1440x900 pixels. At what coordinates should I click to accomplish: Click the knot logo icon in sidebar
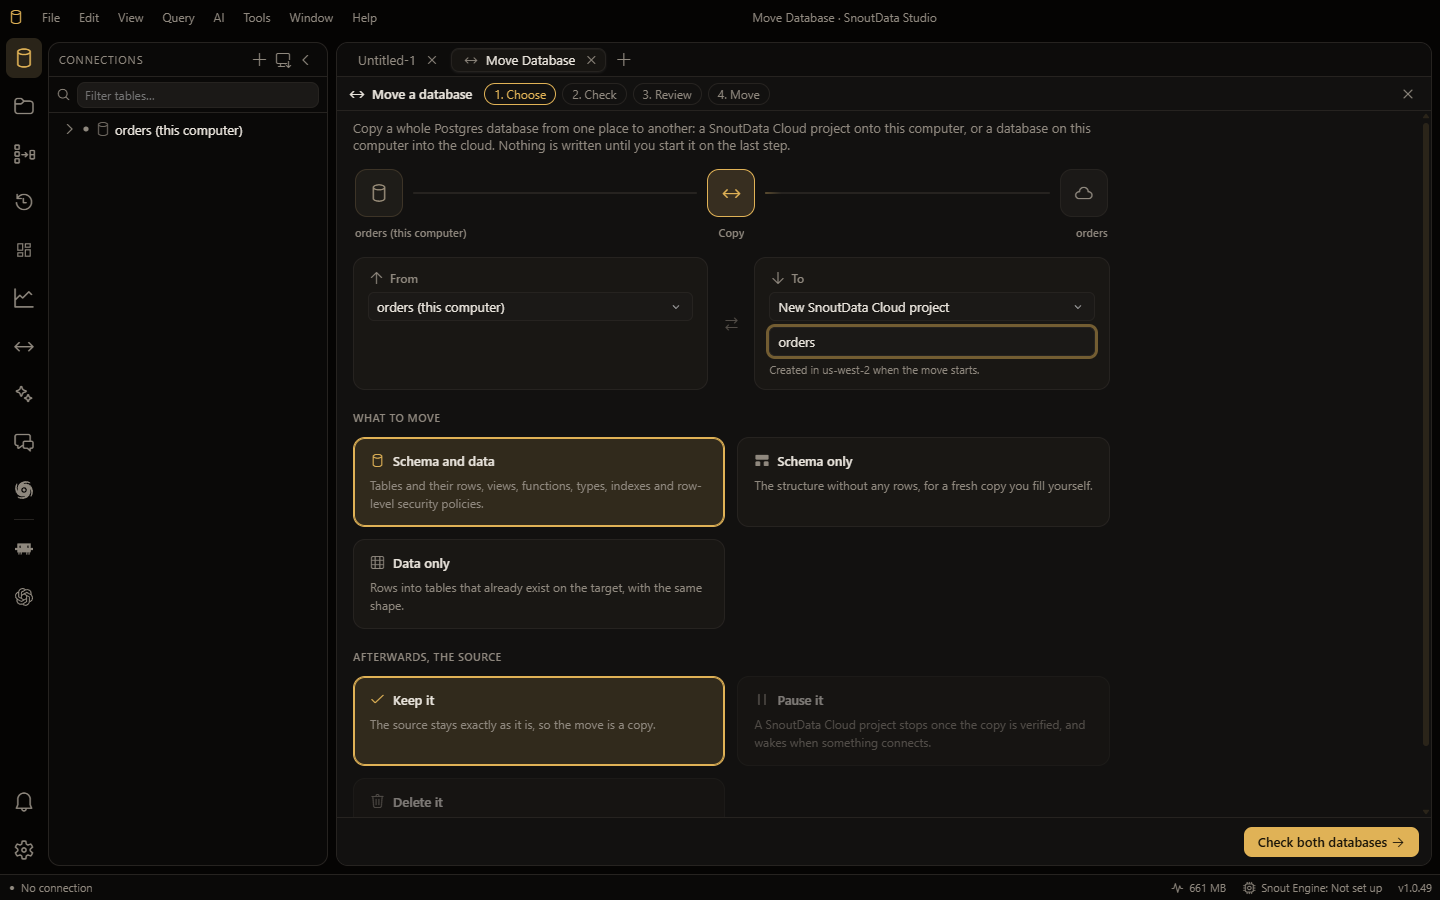[24, 597]
